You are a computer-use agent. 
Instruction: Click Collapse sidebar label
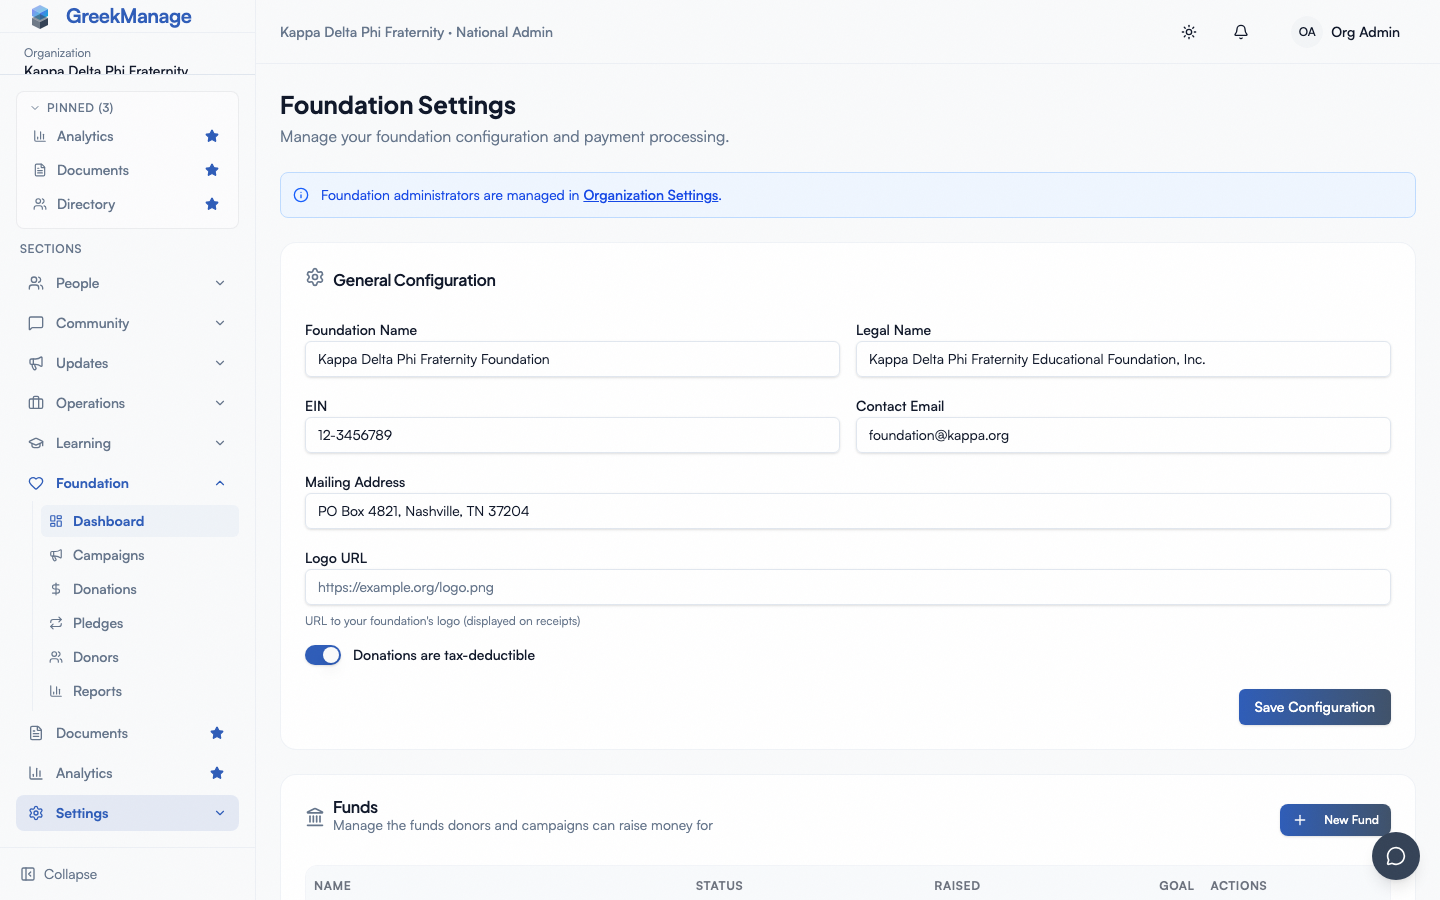(71, 874)
